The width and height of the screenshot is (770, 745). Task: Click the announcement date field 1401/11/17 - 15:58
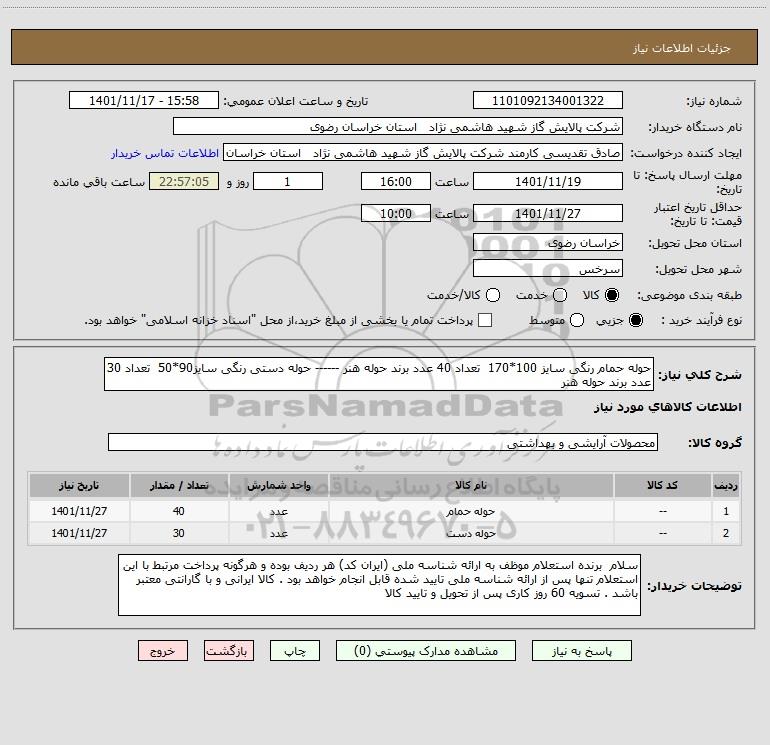(x=144, y=101)
